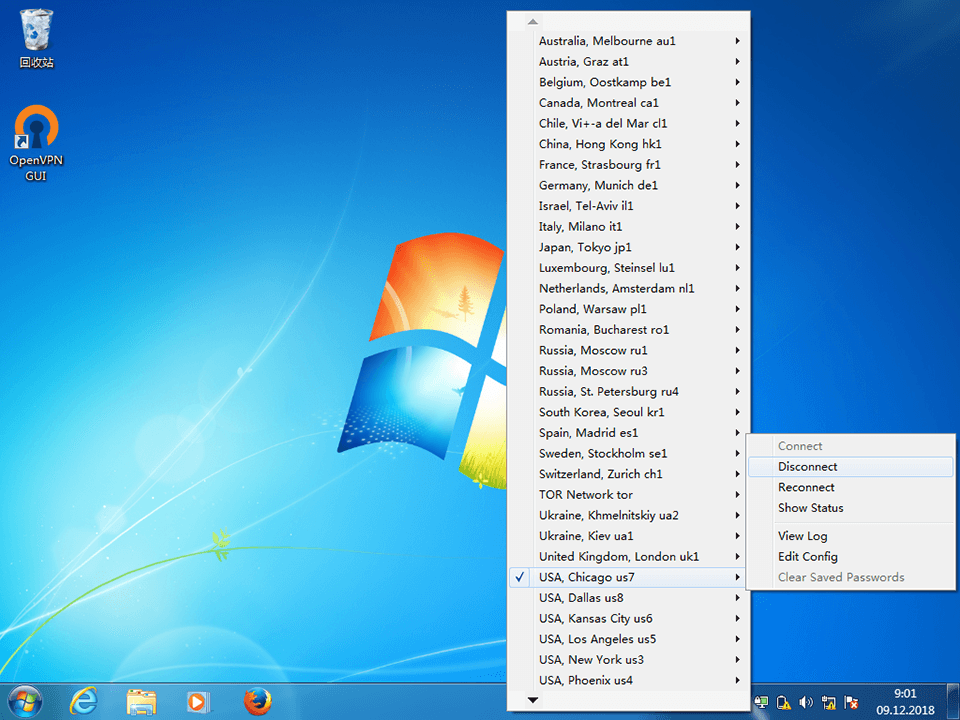Launch Windows Media Player from taskbar

point(198,701)
